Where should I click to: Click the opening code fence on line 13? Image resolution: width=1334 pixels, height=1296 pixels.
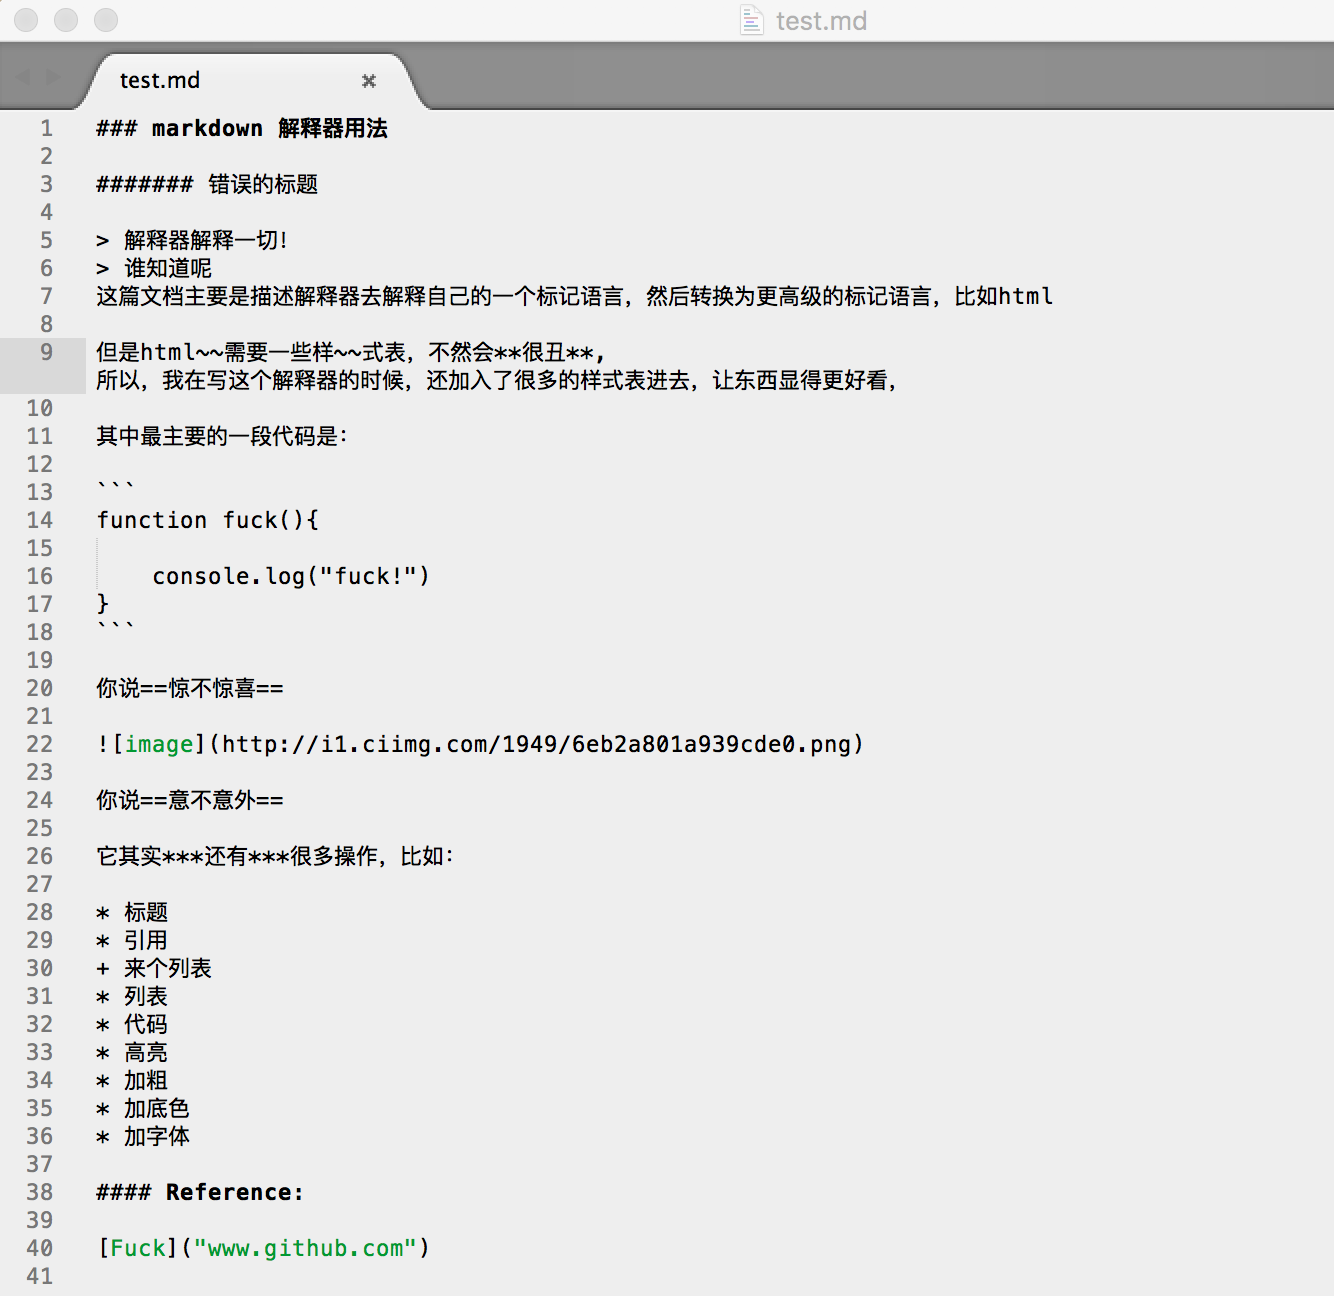tap(116, 488)
